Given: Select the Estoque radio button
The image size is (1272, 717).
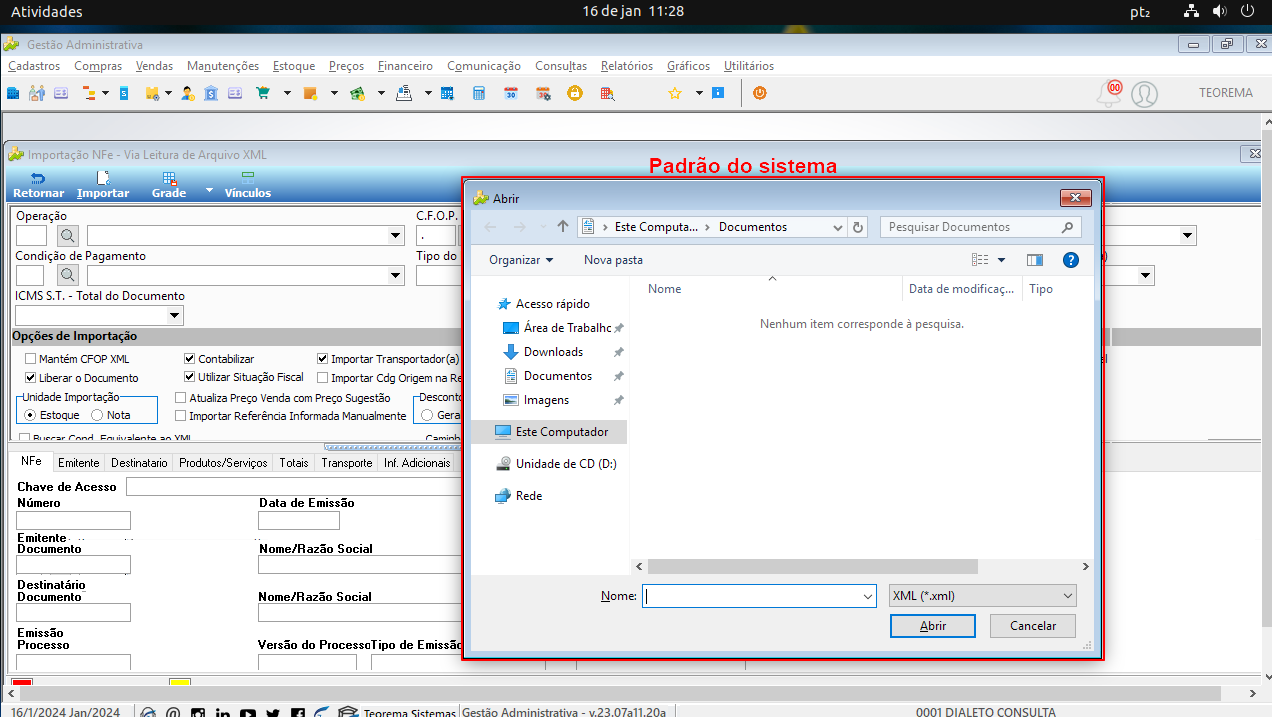Looking at the screenshot, I should (x=30, y=415).
